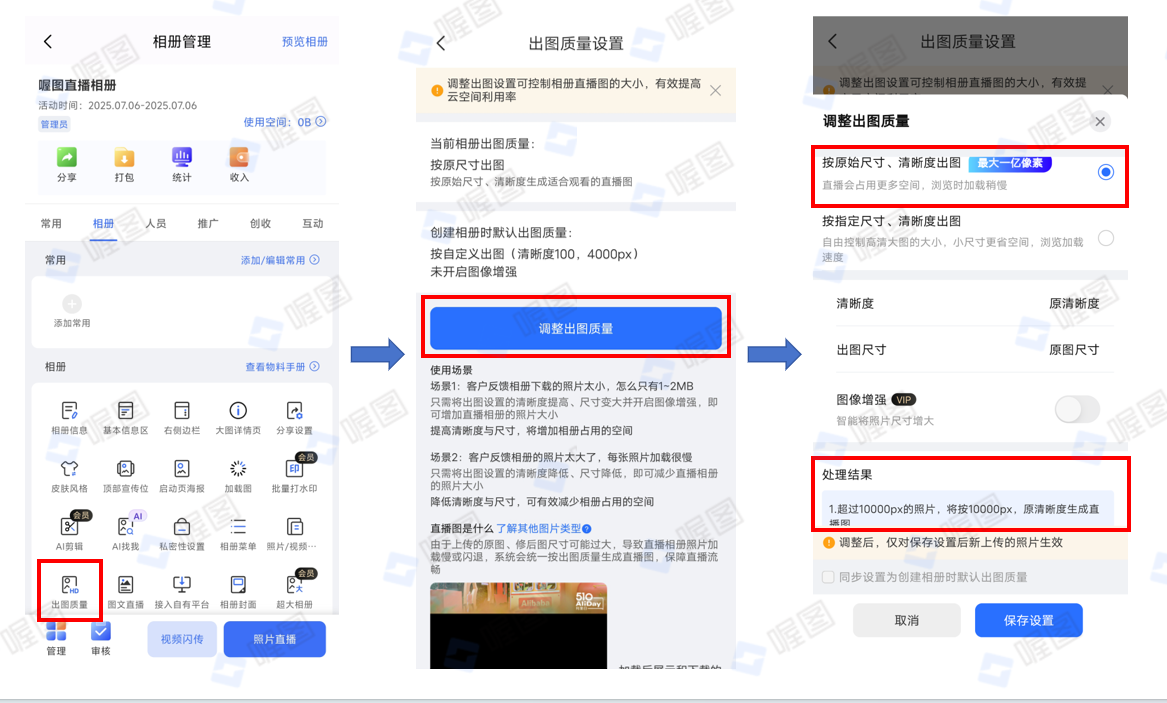Dismiss the orange tip banner in middle screen
The image size is (1167, 703).
(x=715, y=91)
